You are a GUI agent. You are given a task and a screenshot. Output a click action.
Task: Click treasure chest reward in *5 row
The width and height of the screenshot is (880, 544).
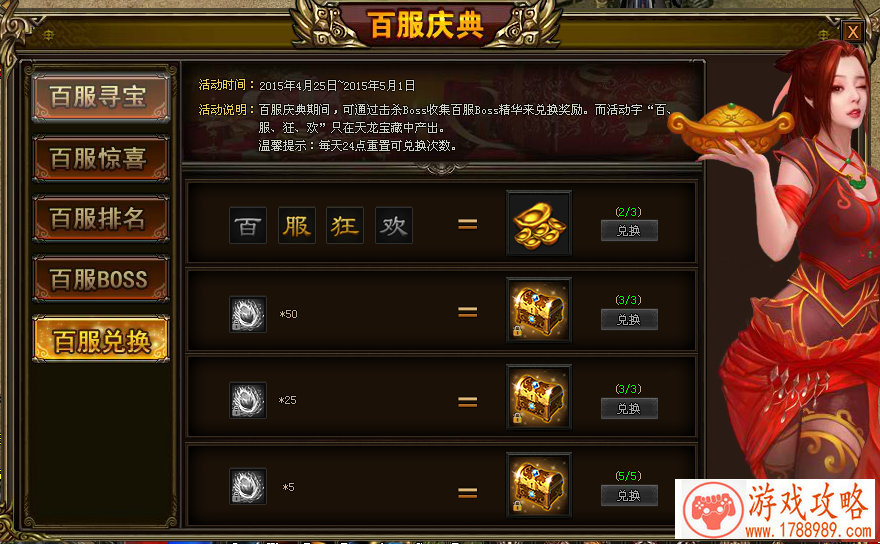coord(539,484)
